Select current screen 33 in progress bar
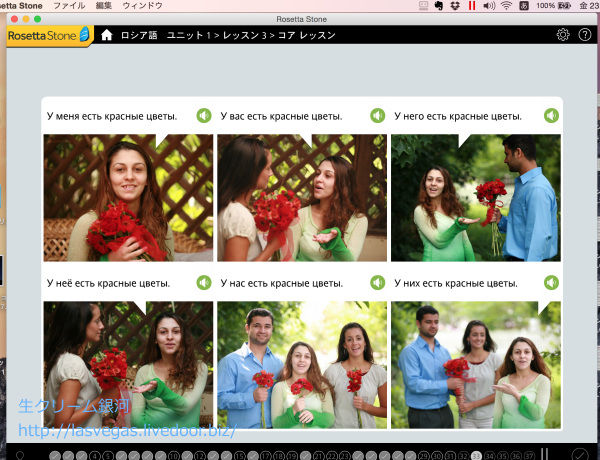600x460 pixels. coord(476,456)
